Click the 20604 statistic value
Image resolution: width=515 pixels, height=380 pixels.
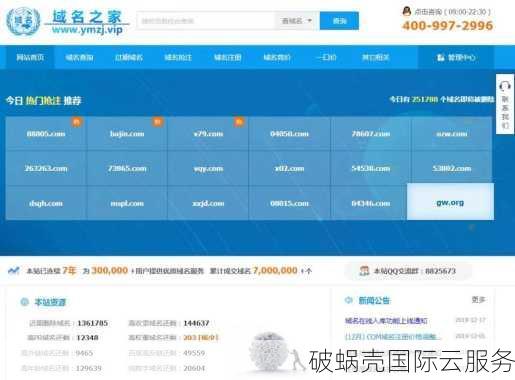[194, 368]
